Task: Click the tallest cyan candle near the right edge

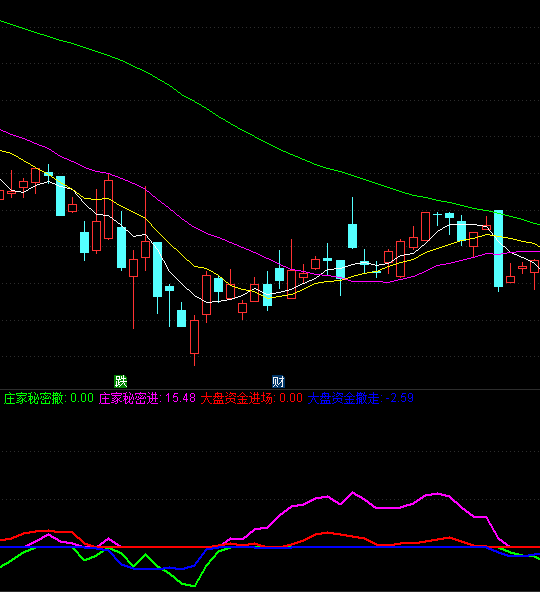Action: pos(498,249)
